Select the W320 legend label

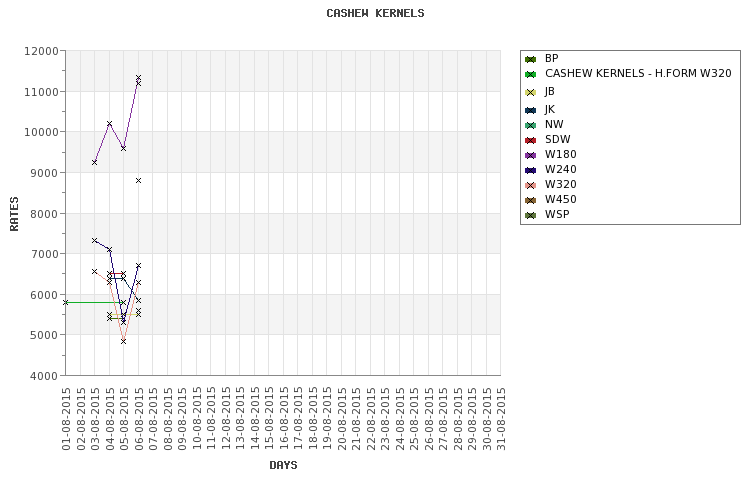[561, 184]
